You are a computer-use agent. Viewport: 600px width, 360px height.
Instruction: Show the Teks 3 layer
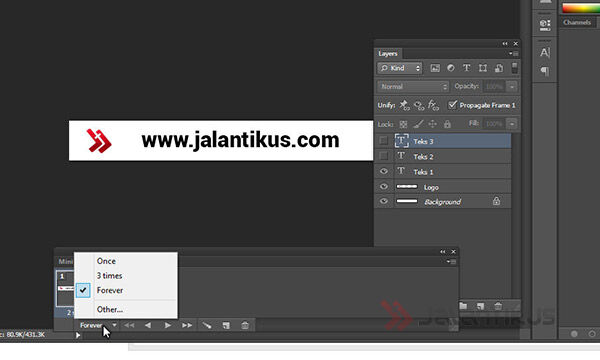(383, 141)
